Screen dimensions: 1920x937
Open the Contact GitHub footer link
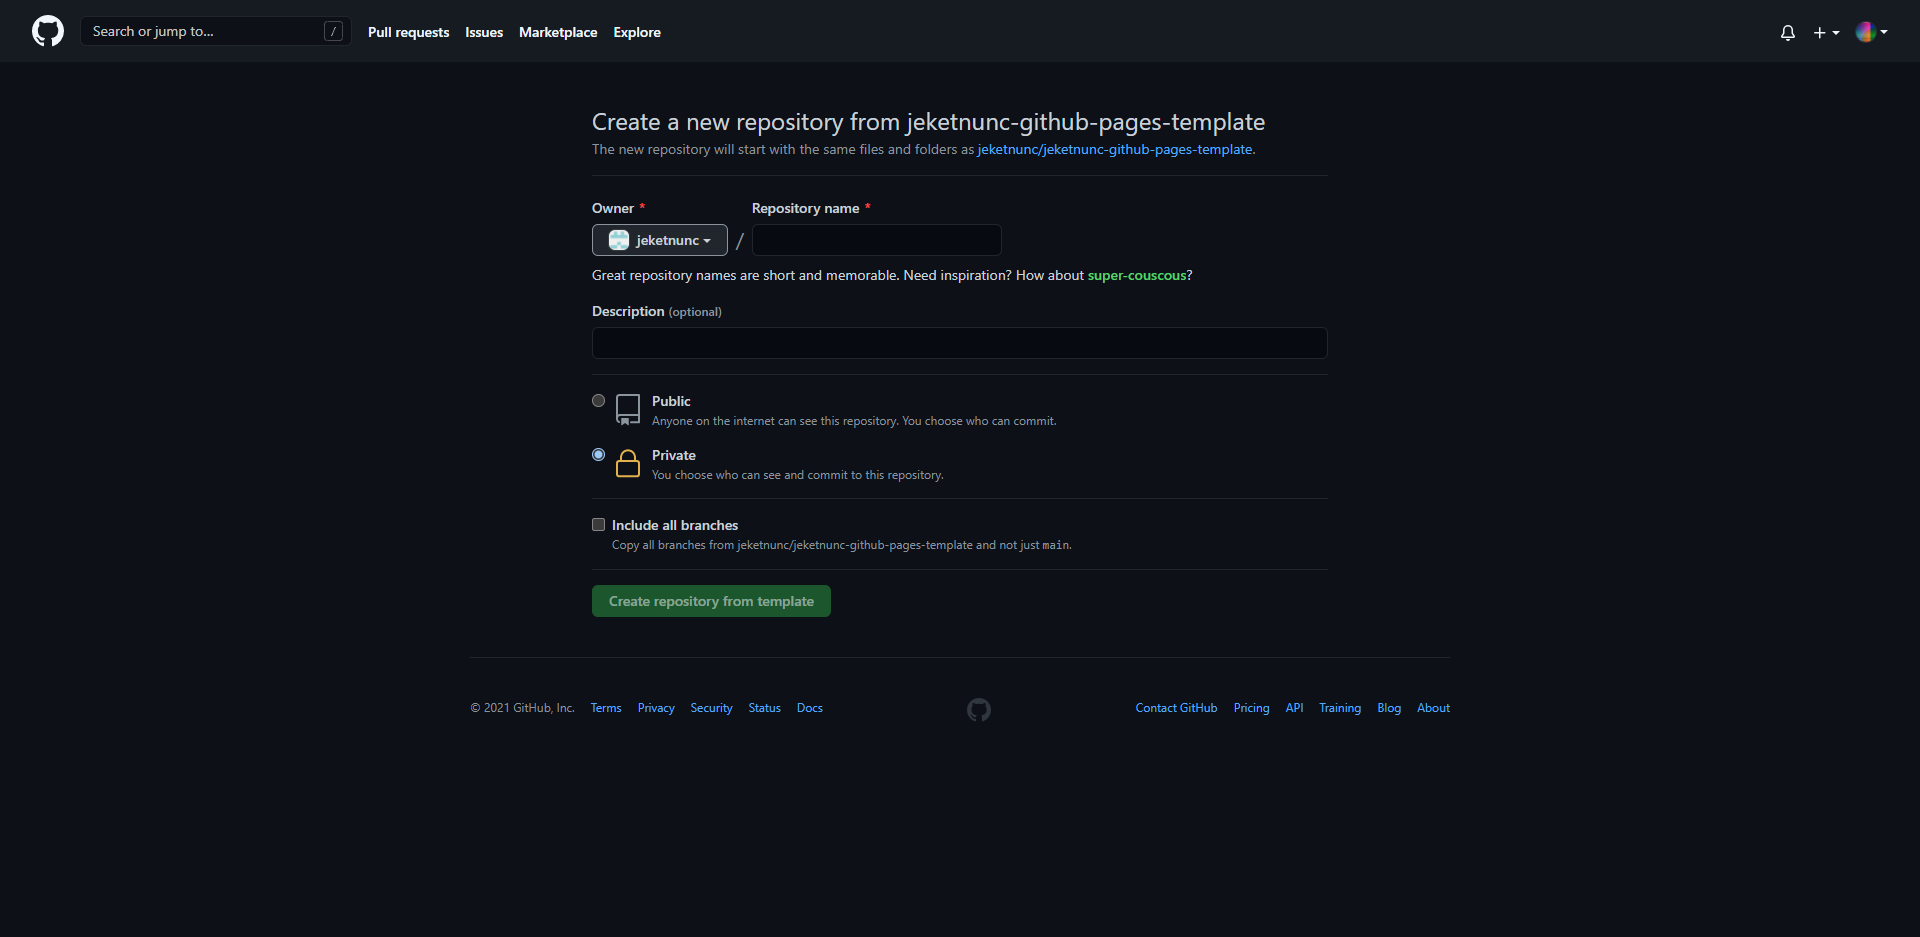[1176, 708]
